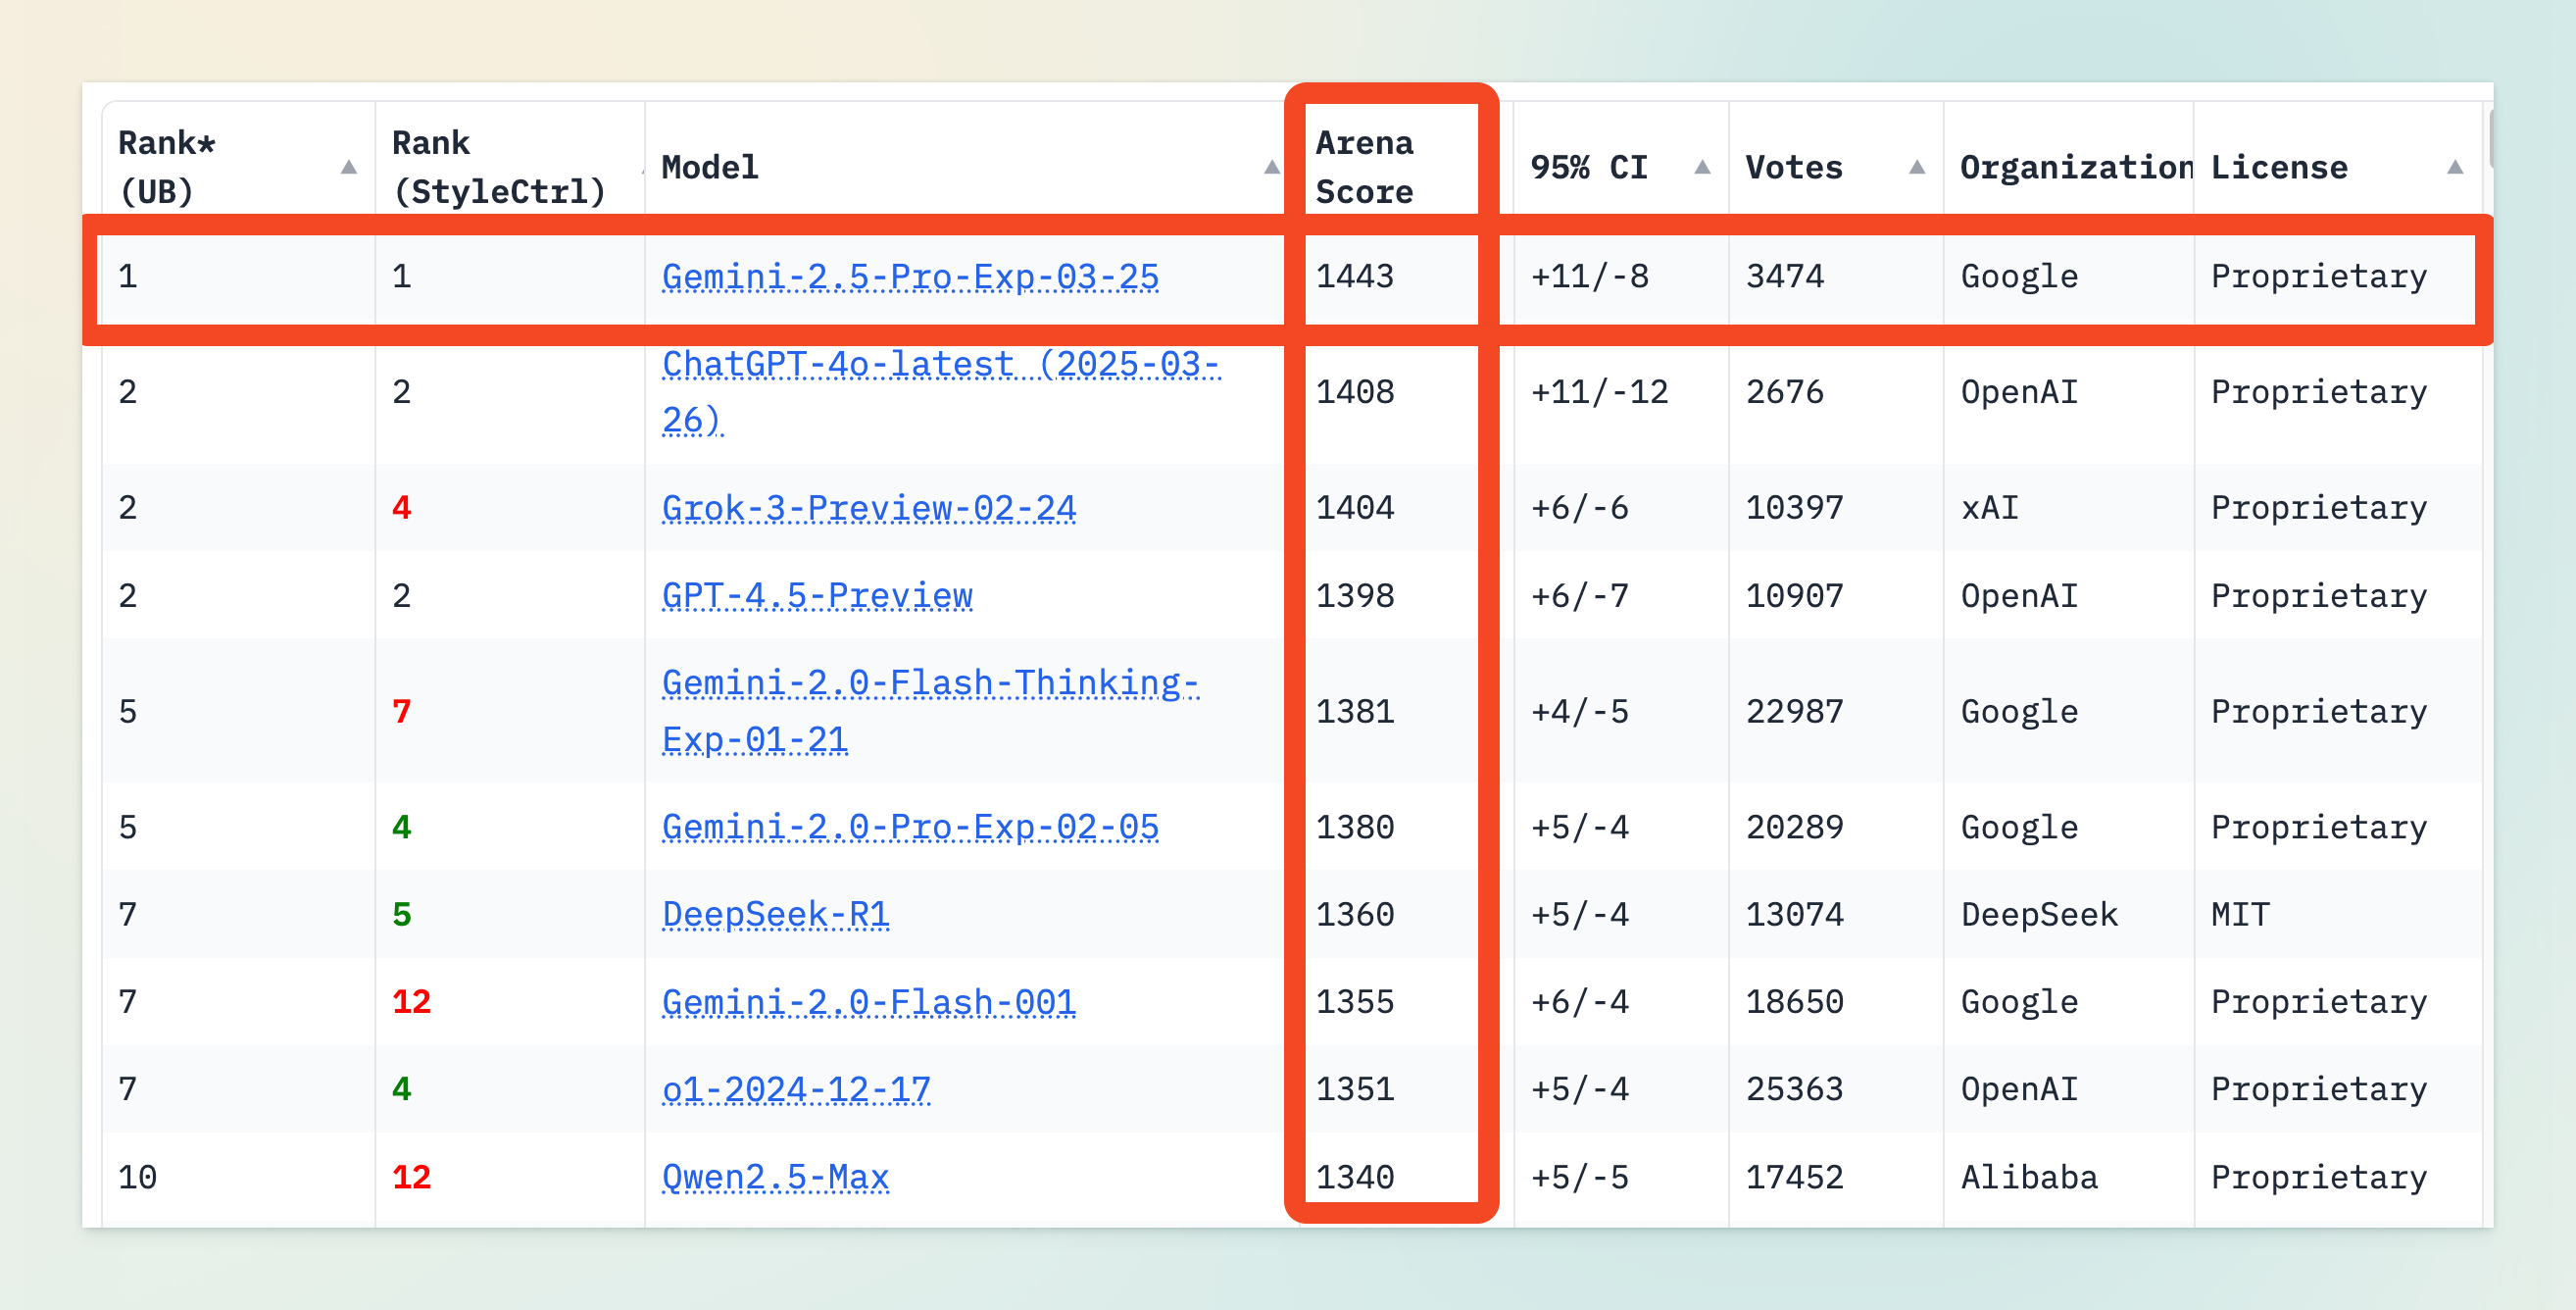Open the Gemini-2.5-Pro-Exp-03-25 model link
Image resolution: width=2576 pixels, height=1310 pixels.
(910, 276)
